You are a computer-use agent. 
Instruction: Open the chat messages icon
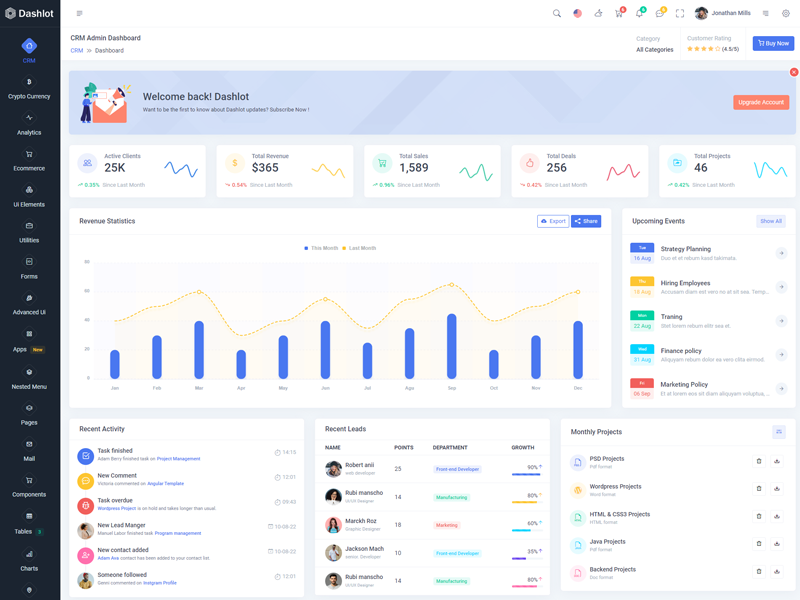pyautogui.click(x=660, y=13)
